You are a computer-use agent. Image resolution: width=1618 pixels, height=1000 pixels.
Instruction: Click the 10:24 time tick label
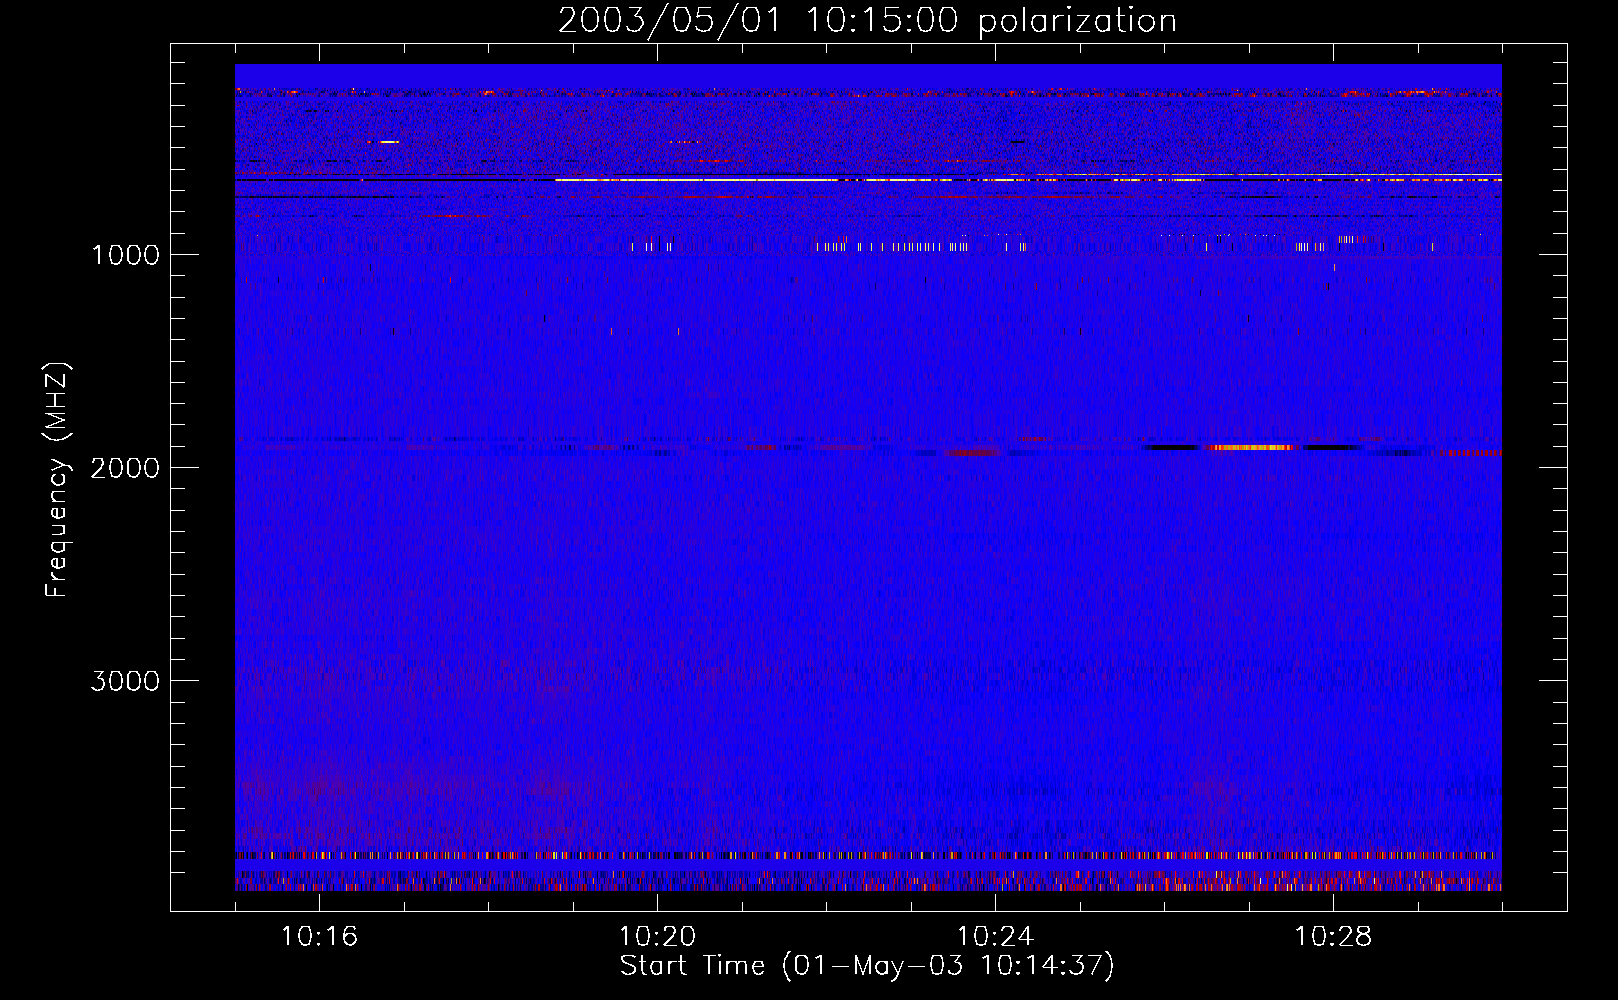pos(995,937)
